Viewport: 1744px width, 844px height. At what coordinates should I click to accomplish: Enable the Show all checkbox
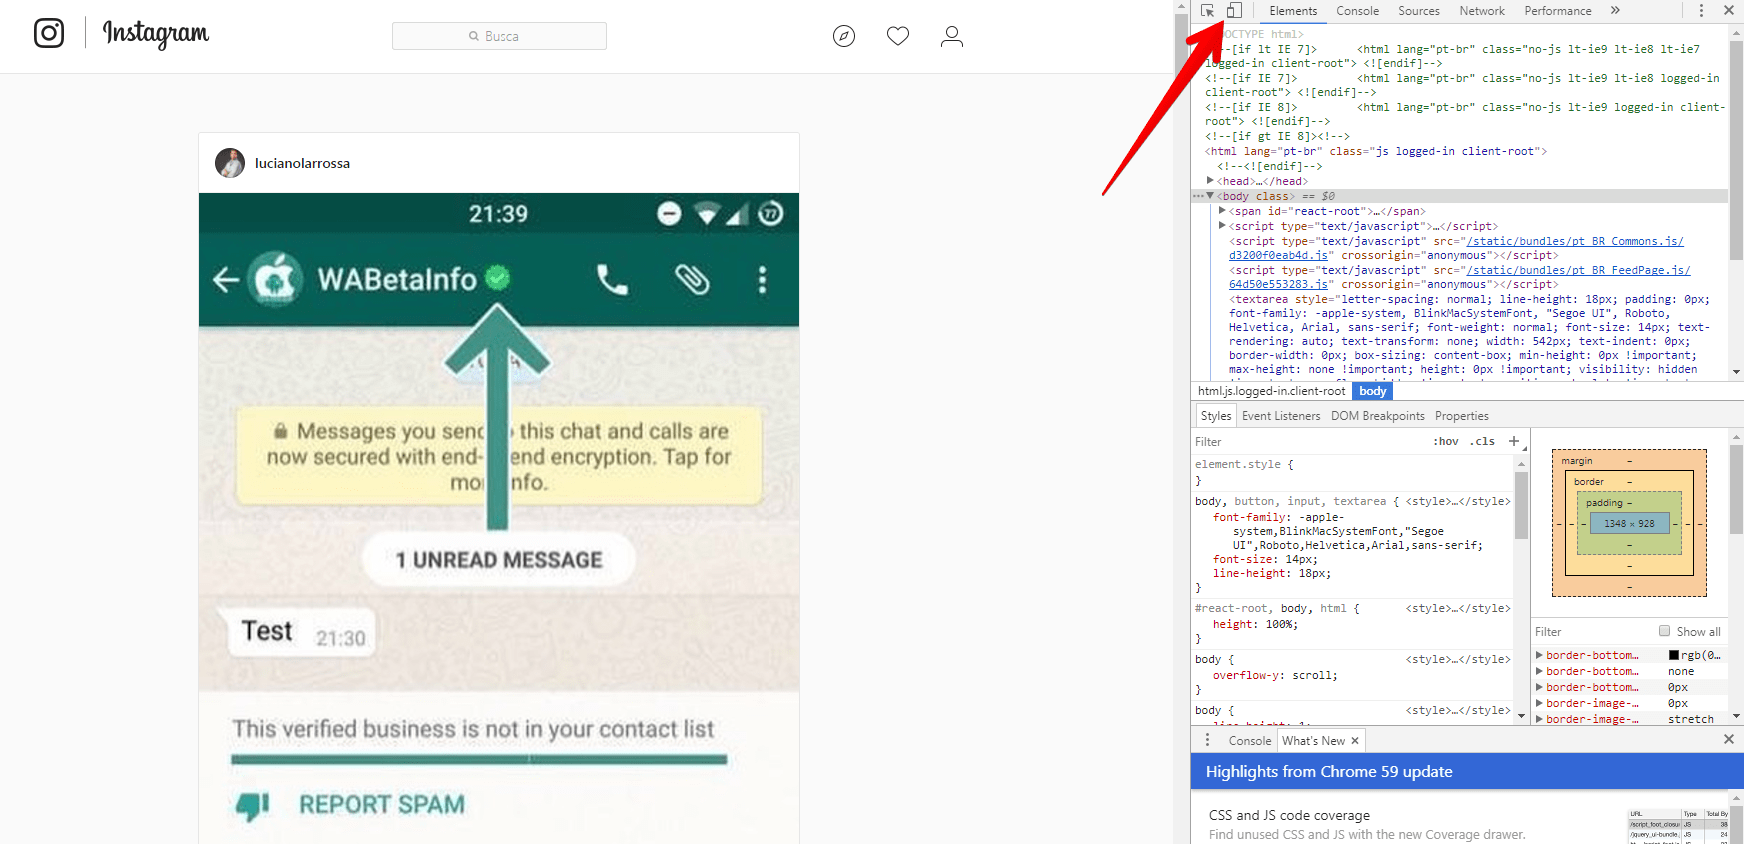click(1664, 631)
